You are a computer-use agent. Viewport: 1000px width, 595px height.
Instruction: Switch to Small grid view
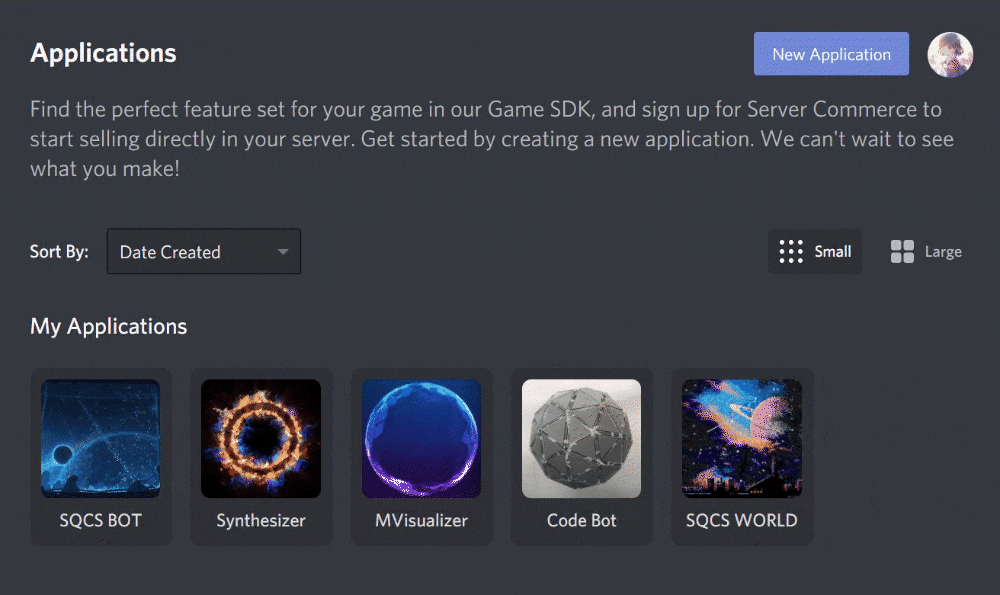814,251
